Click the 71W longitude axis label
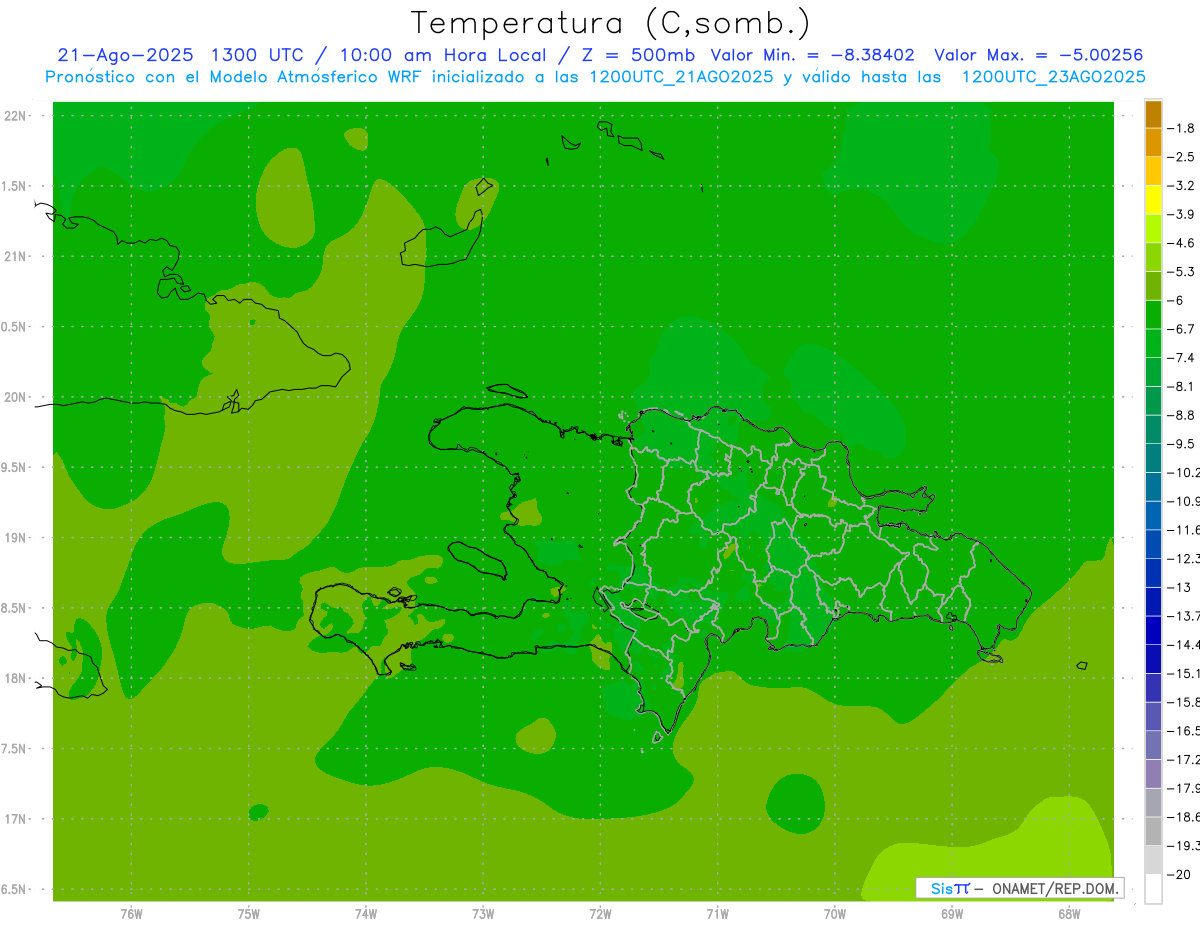The height and width of the screenshot is (927, 1200). (717, 913)
